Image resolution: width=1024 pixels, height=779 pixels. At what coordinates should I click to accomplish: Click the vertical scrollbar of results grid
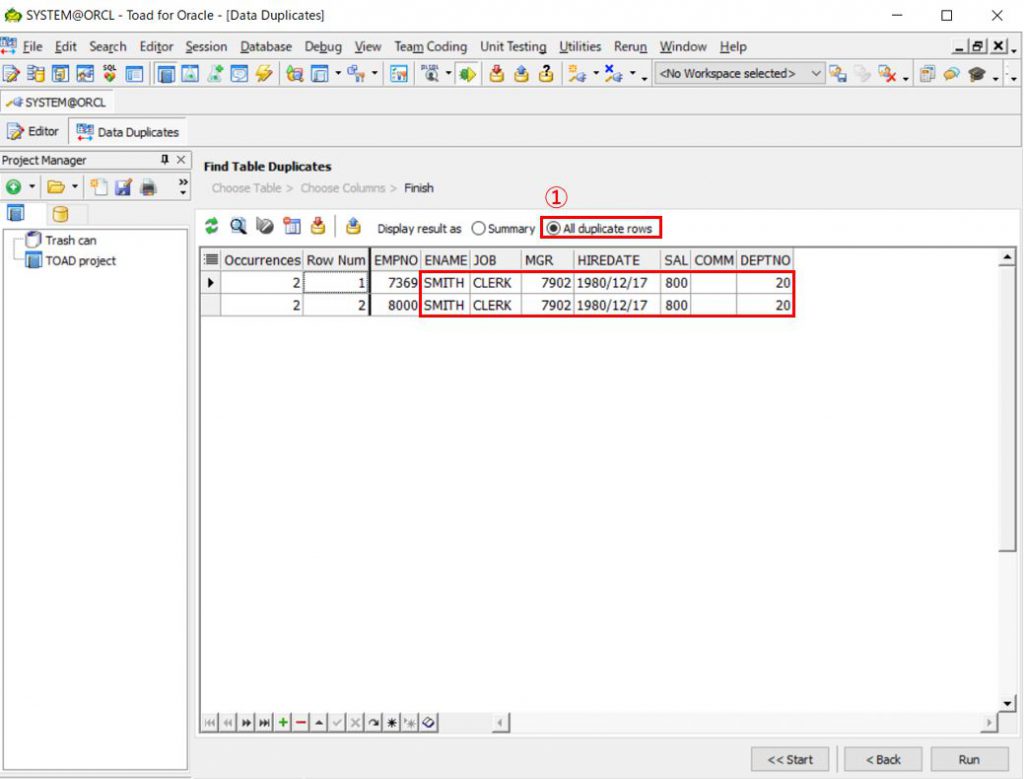point(1007,408)
